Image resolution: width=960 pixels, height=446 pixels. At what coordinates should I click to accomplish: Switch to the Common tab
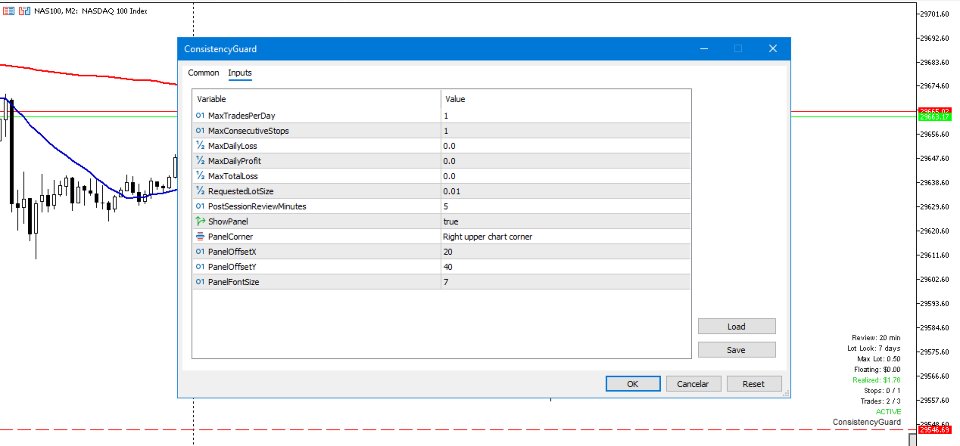tap(203, 73)
